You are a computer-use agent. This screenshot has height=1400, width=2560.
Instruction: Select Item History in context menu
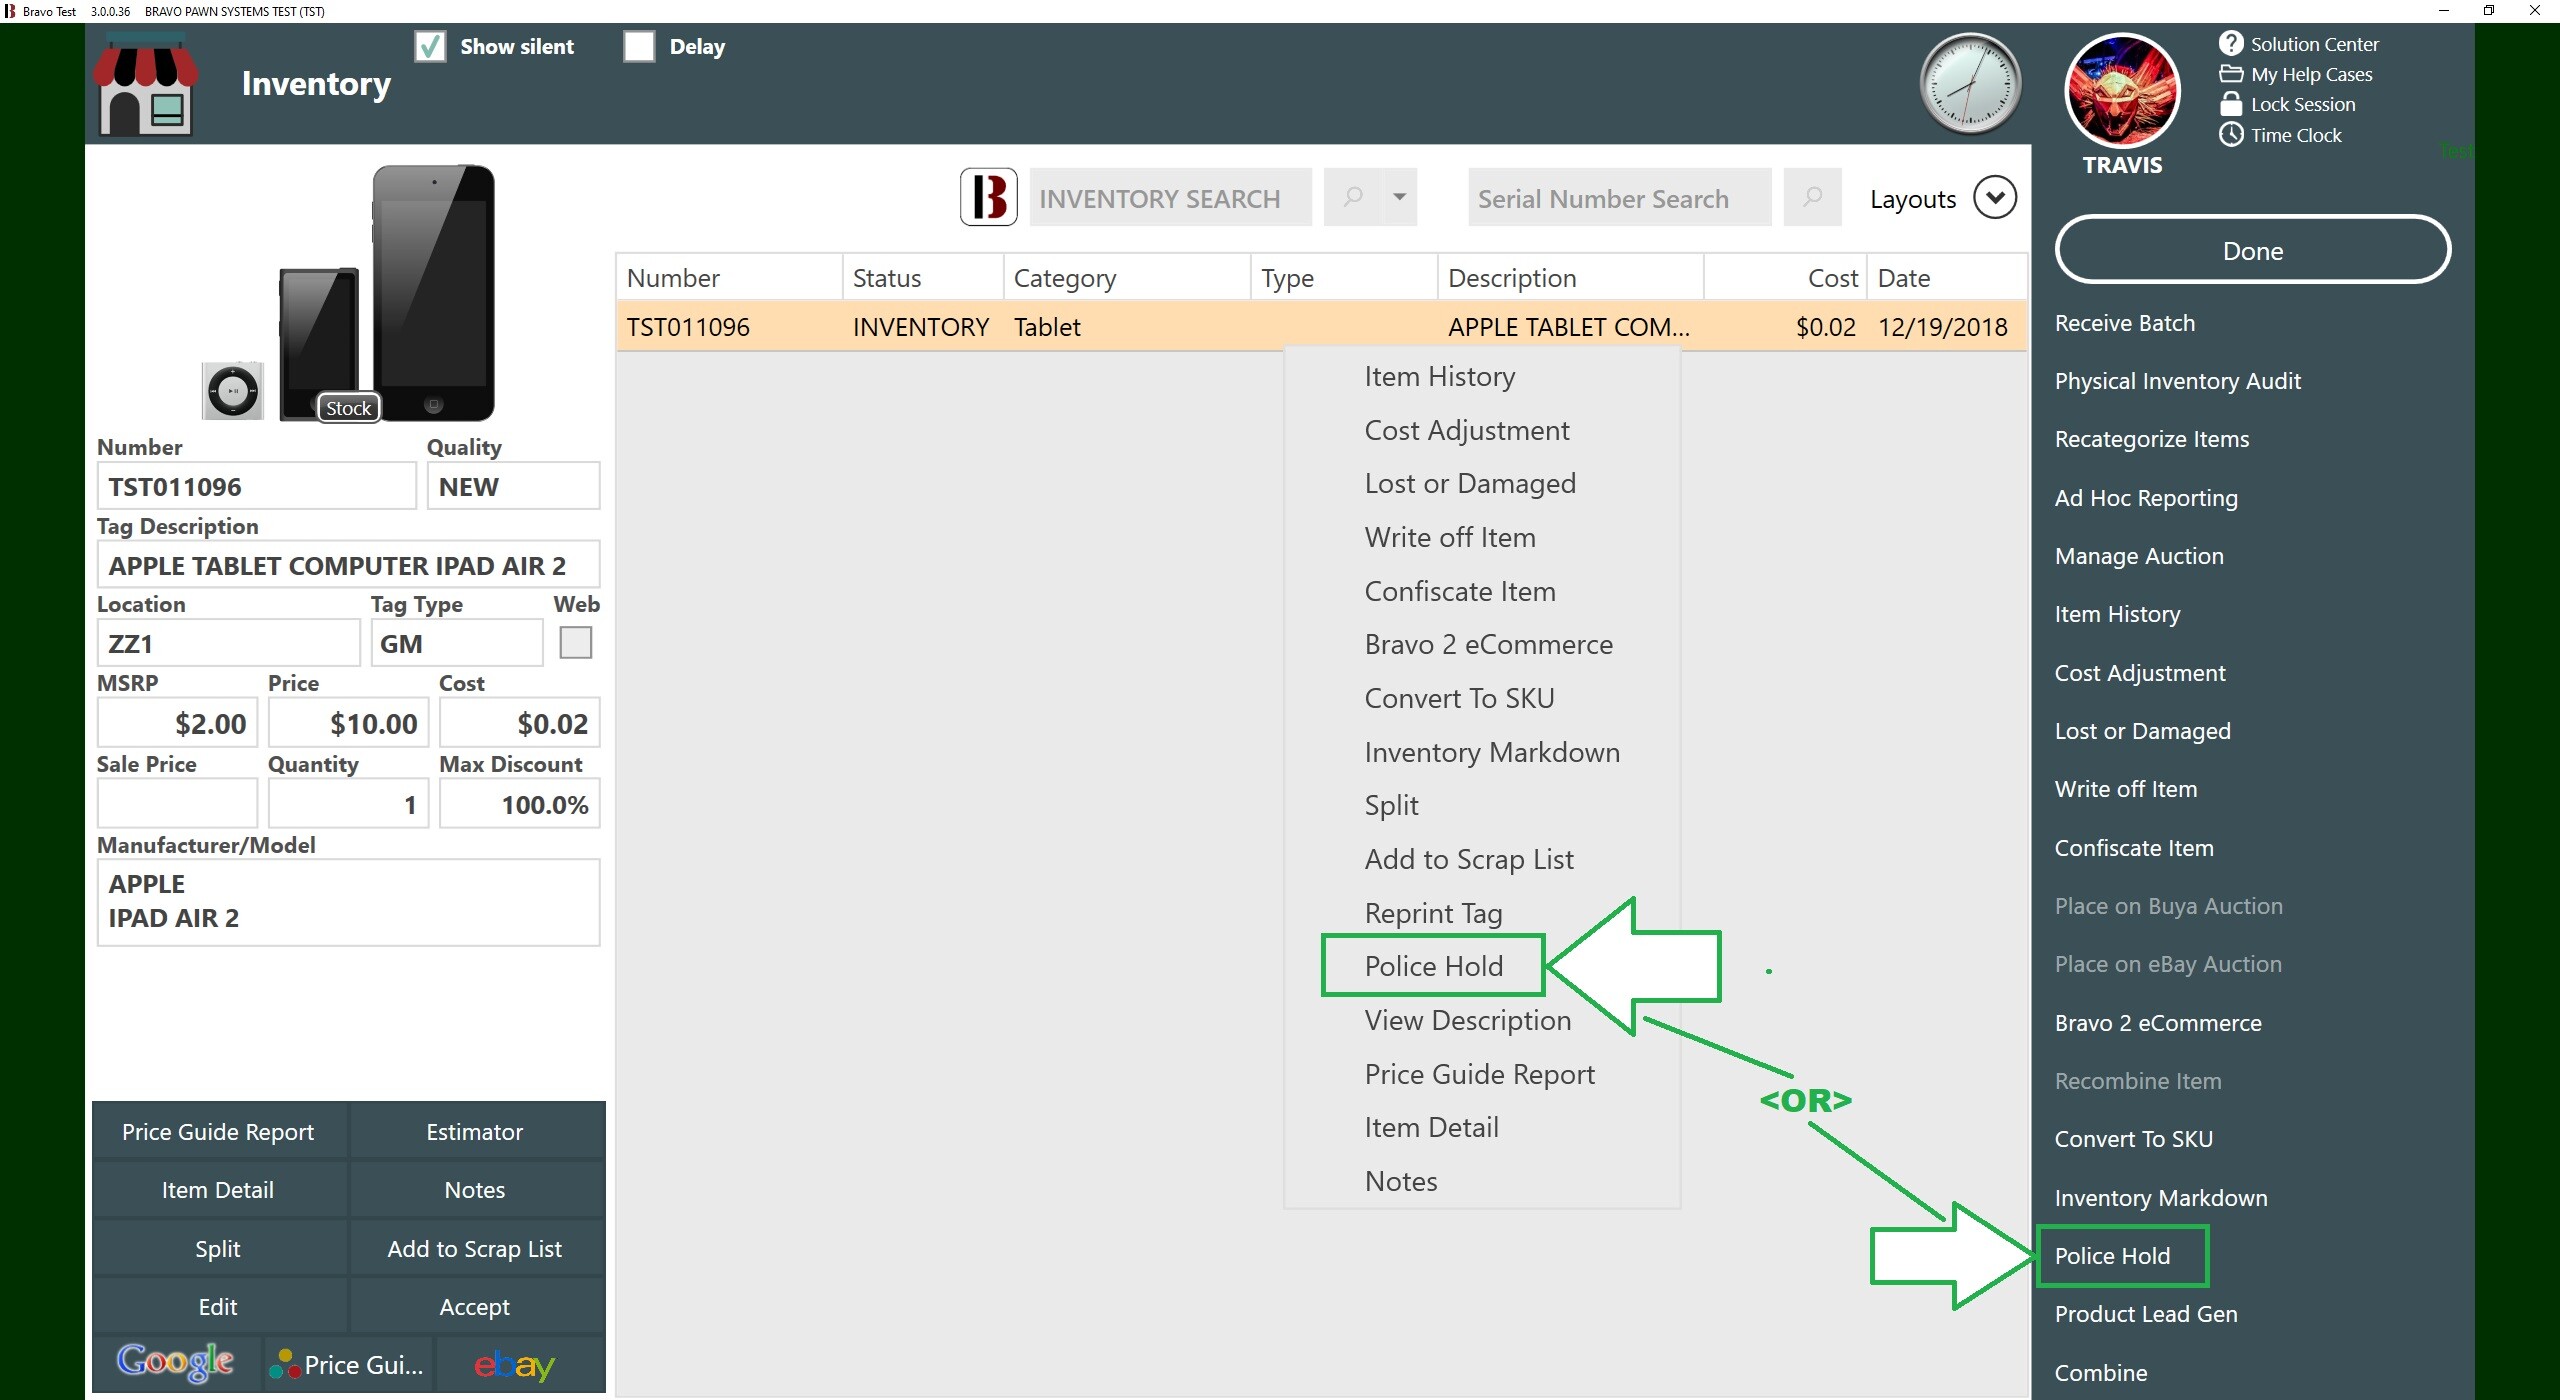point(1440,376)
